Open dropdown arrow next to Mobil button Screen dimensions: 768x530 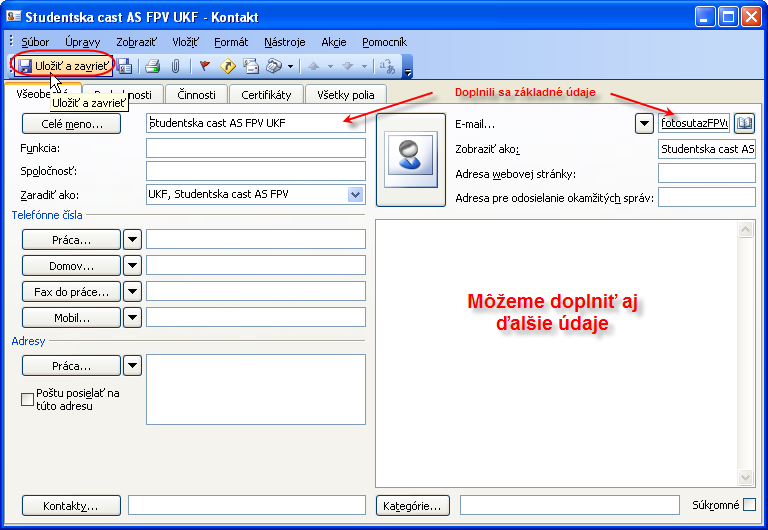(x=132, y=318)
